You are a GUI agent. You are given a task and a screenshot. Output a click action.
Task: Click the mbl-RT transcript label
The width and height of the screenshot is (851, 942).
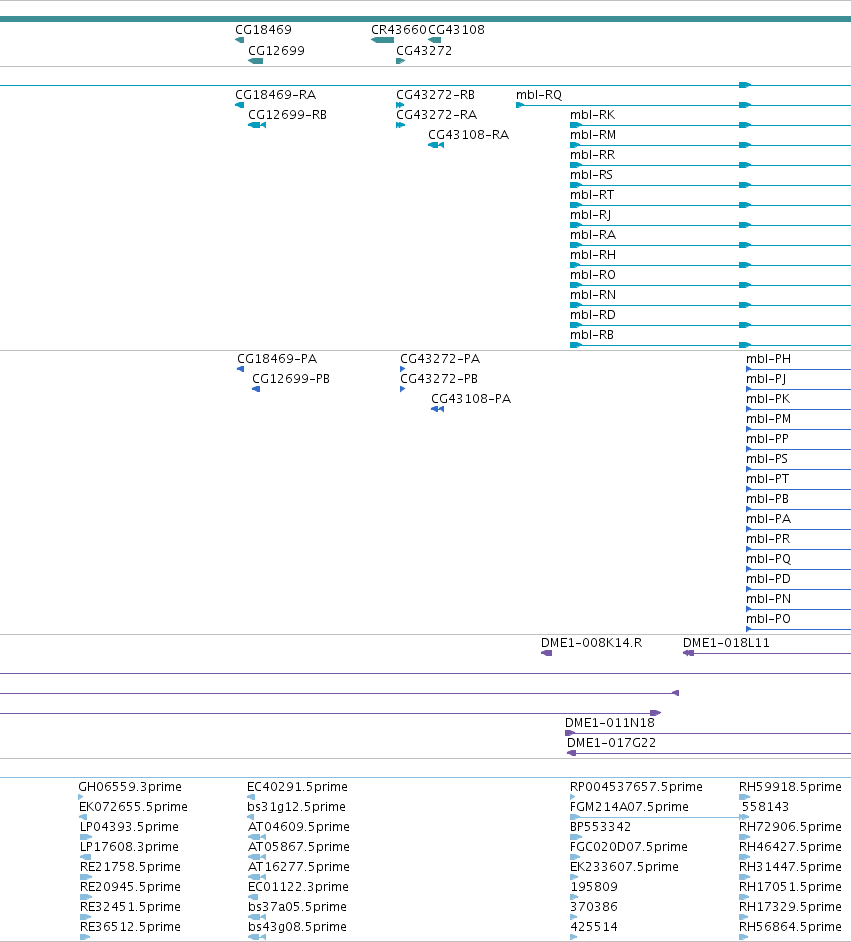pyautogui.click(x=592, y=195)
